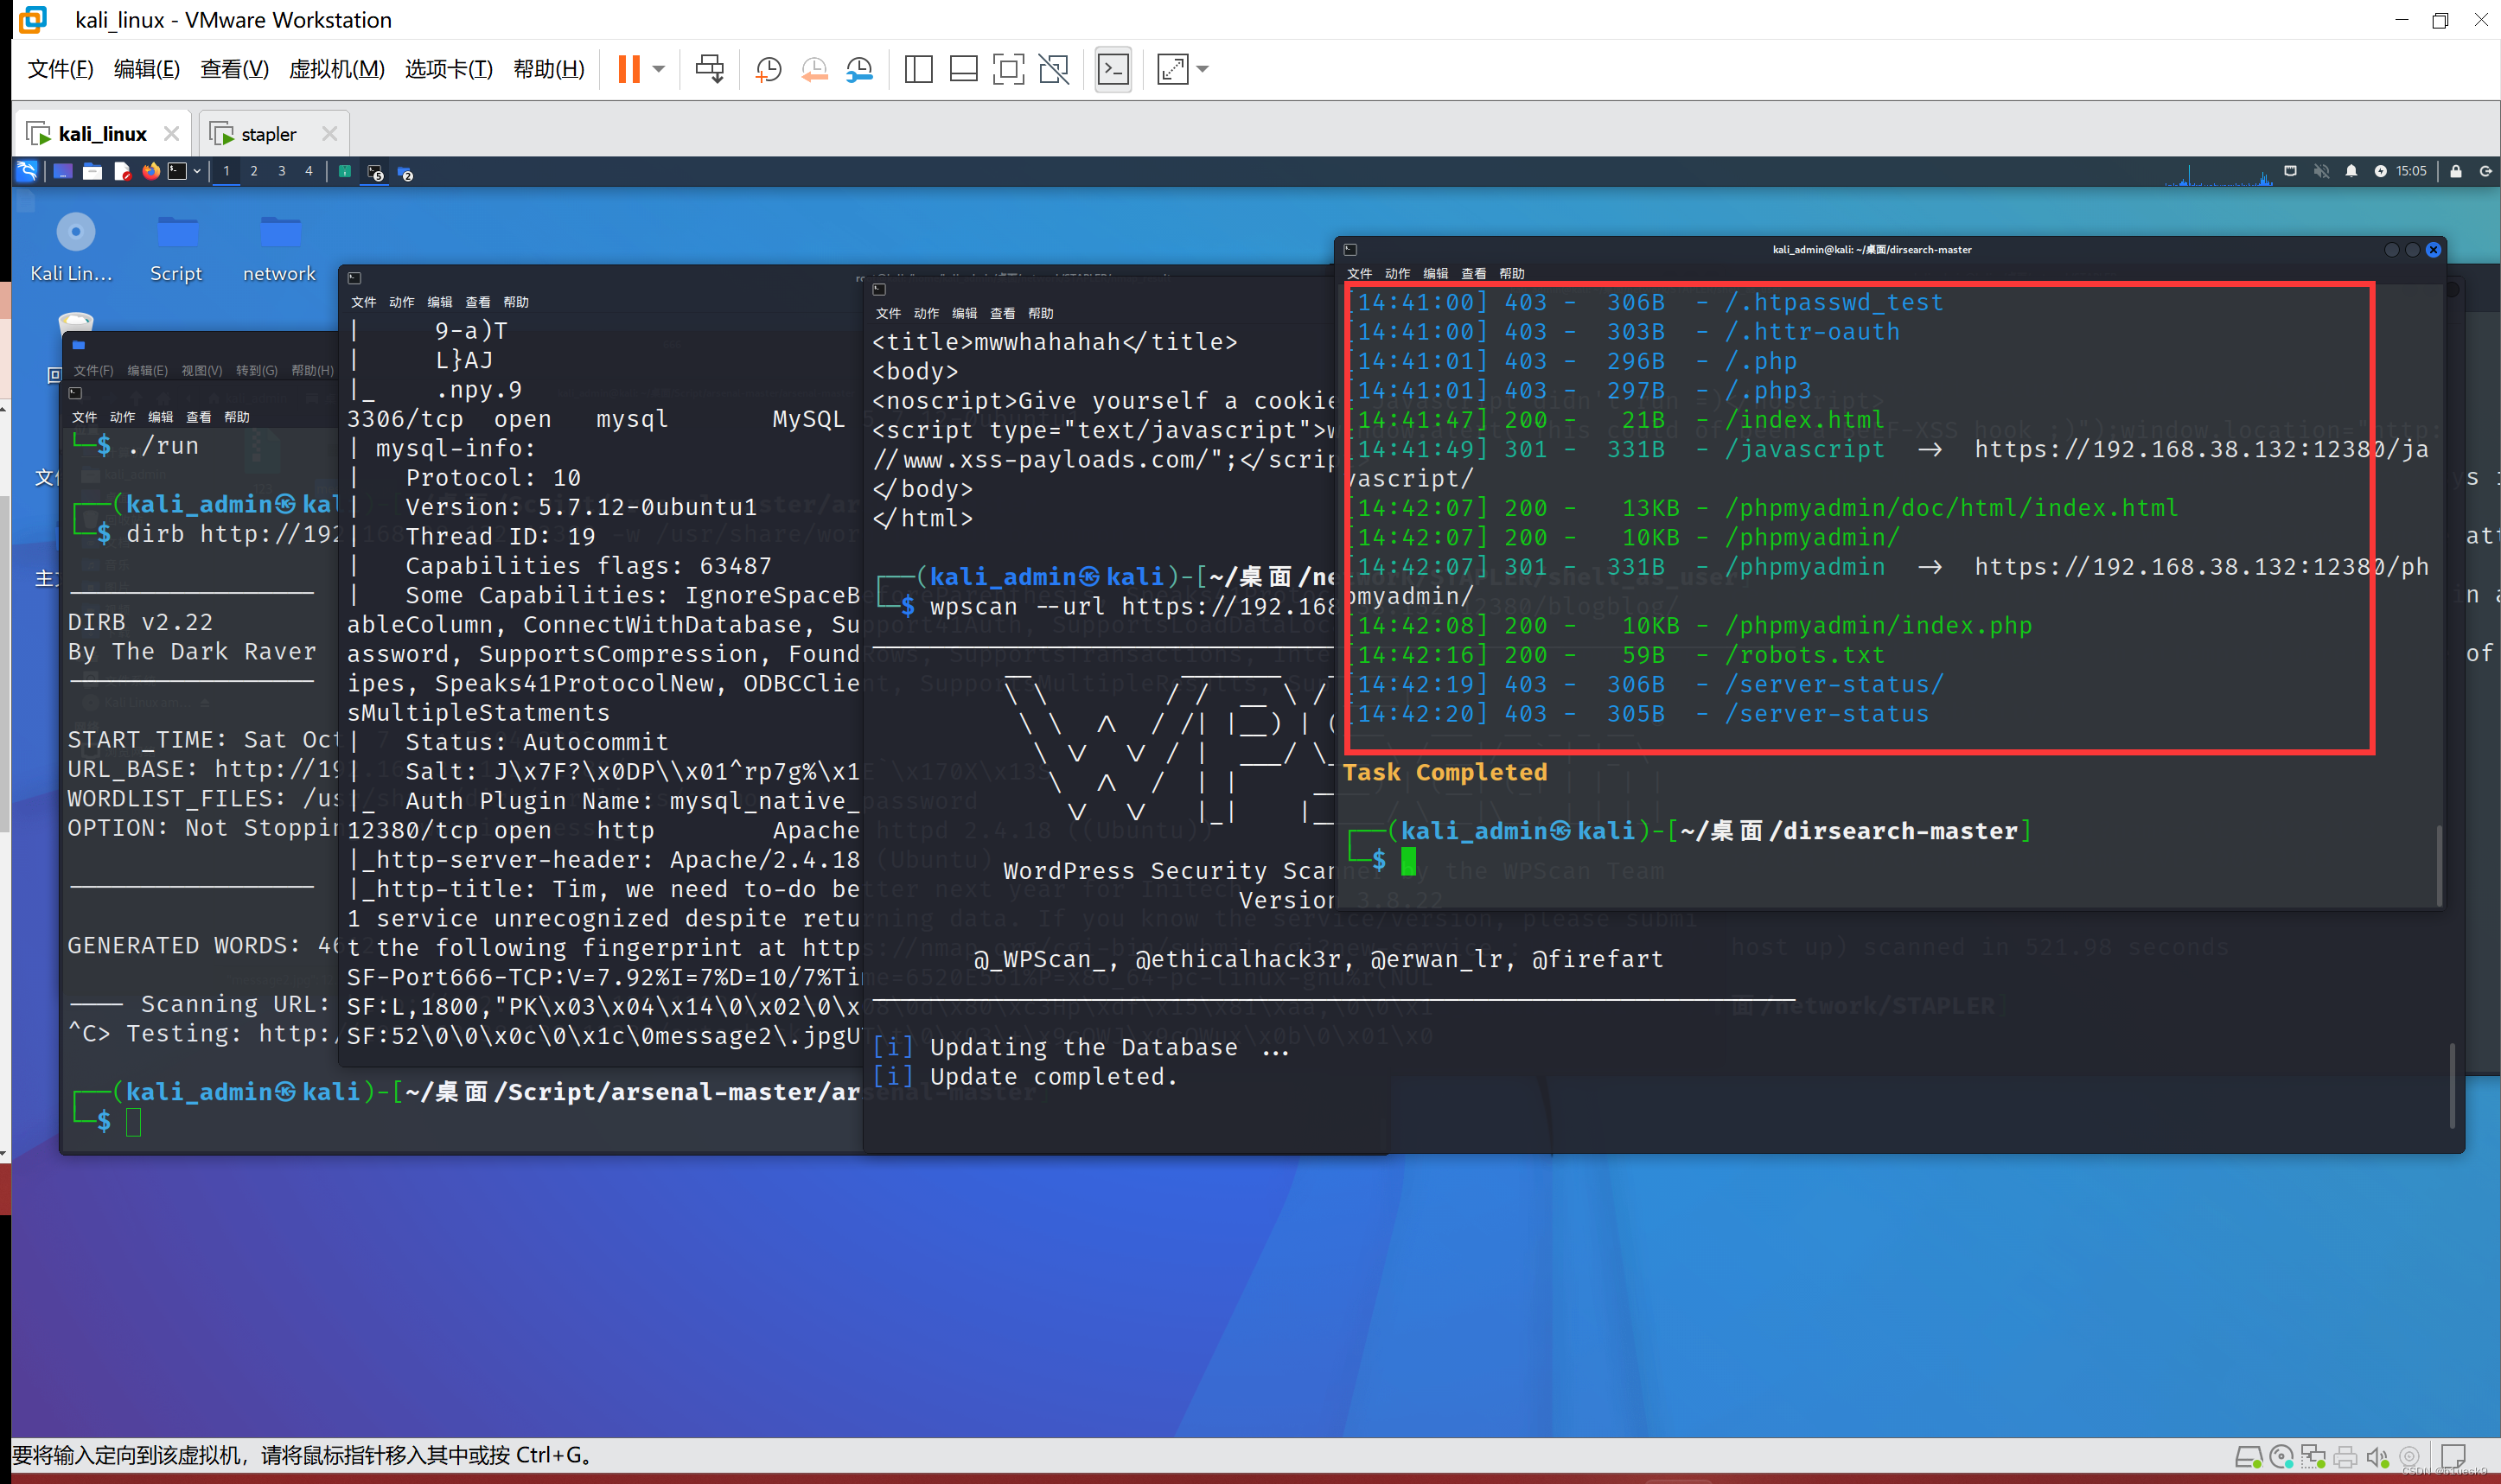Open the 虚拟机(M) menu

click(x=337, y=69)
